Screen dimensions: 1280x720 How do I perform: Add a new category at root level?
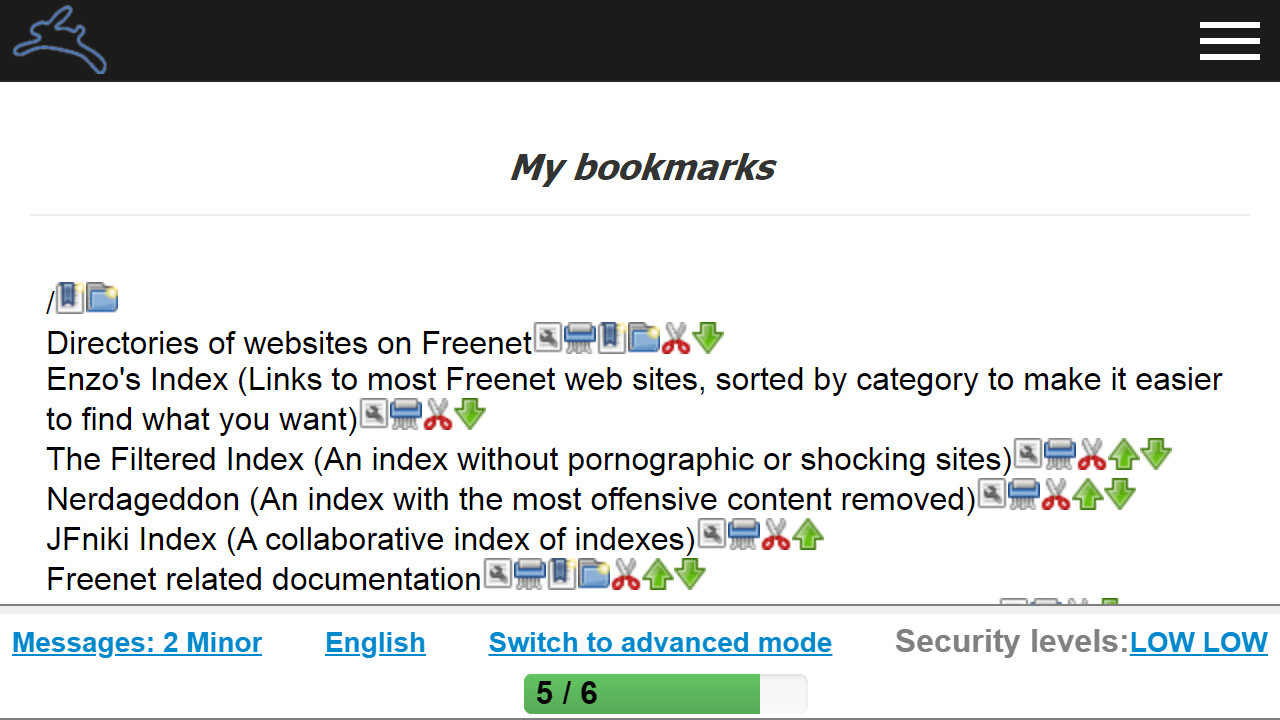102,297
